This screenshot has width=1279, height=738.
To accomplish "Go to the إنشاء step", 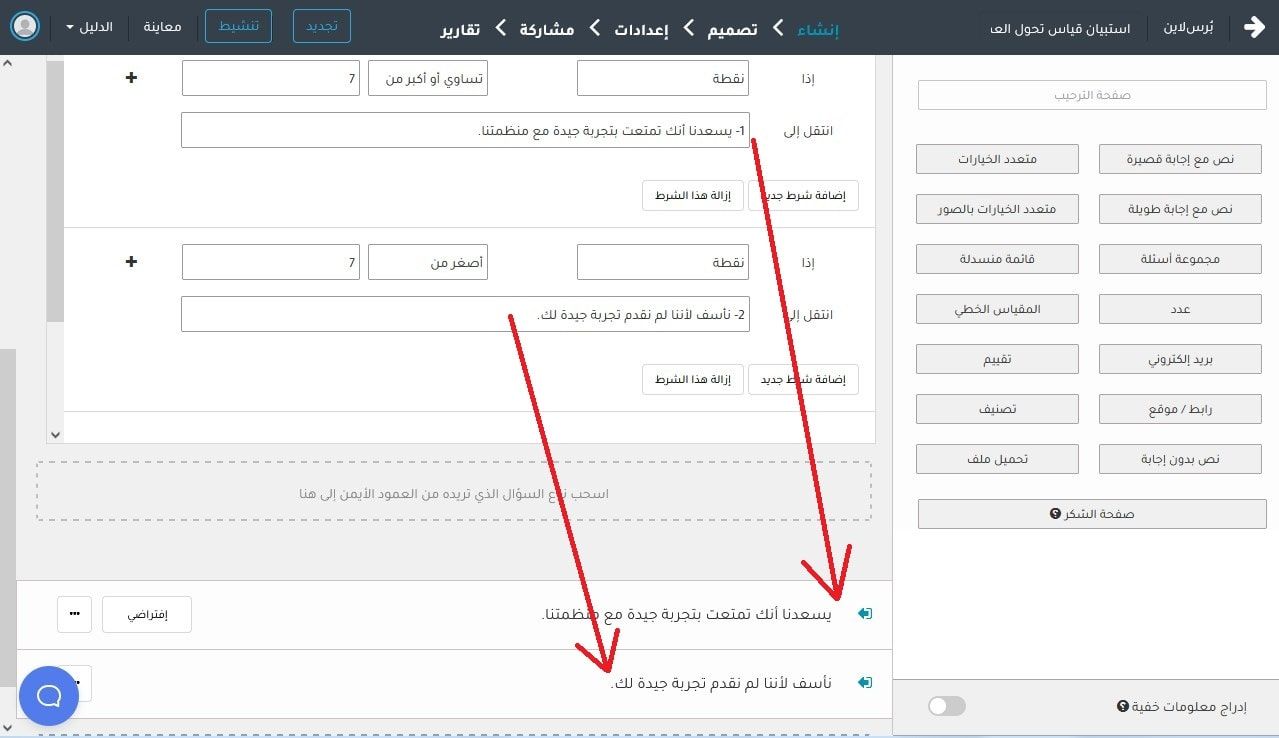I will [x=818, y=29].
